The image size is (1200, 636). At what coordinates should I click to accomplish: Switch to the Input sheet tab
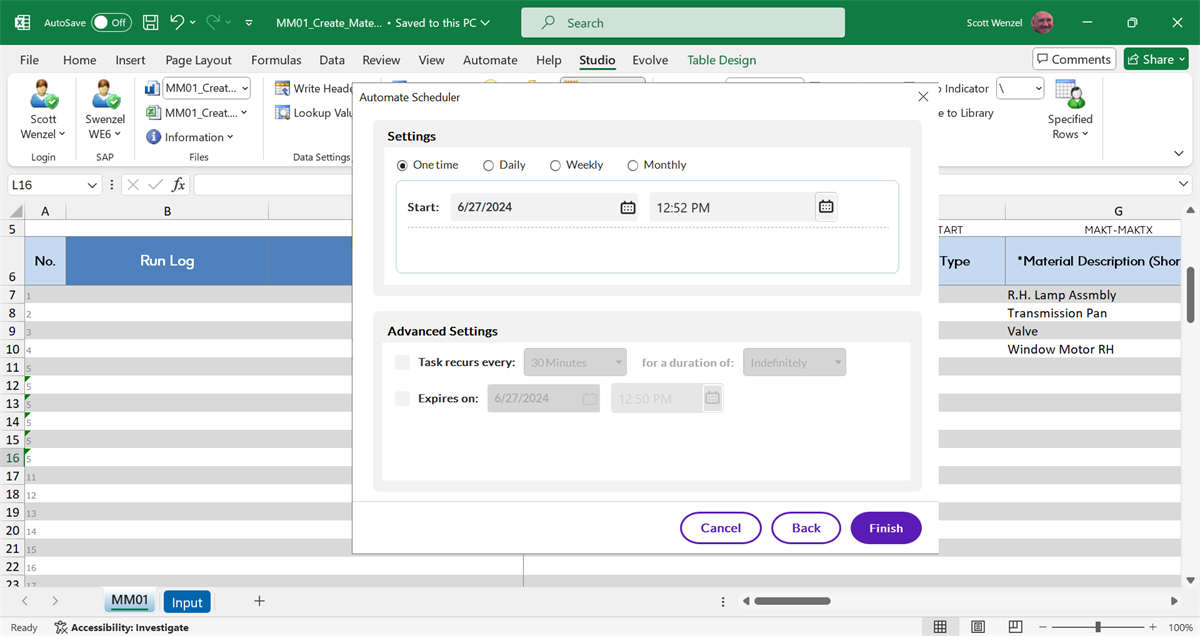coord(187,601)
